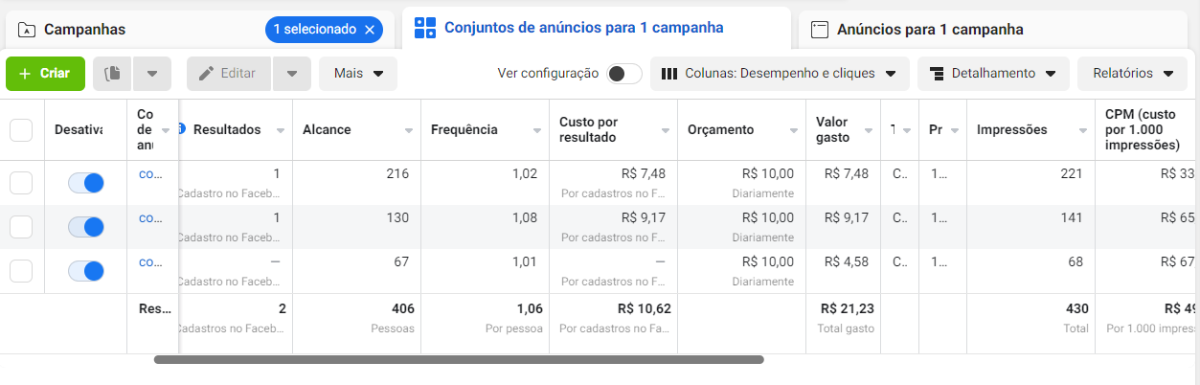The width and height of the screenshot is (1200, 385).
Task: Expand the Mais dropdown menu
Action: [x=358, y=73]
